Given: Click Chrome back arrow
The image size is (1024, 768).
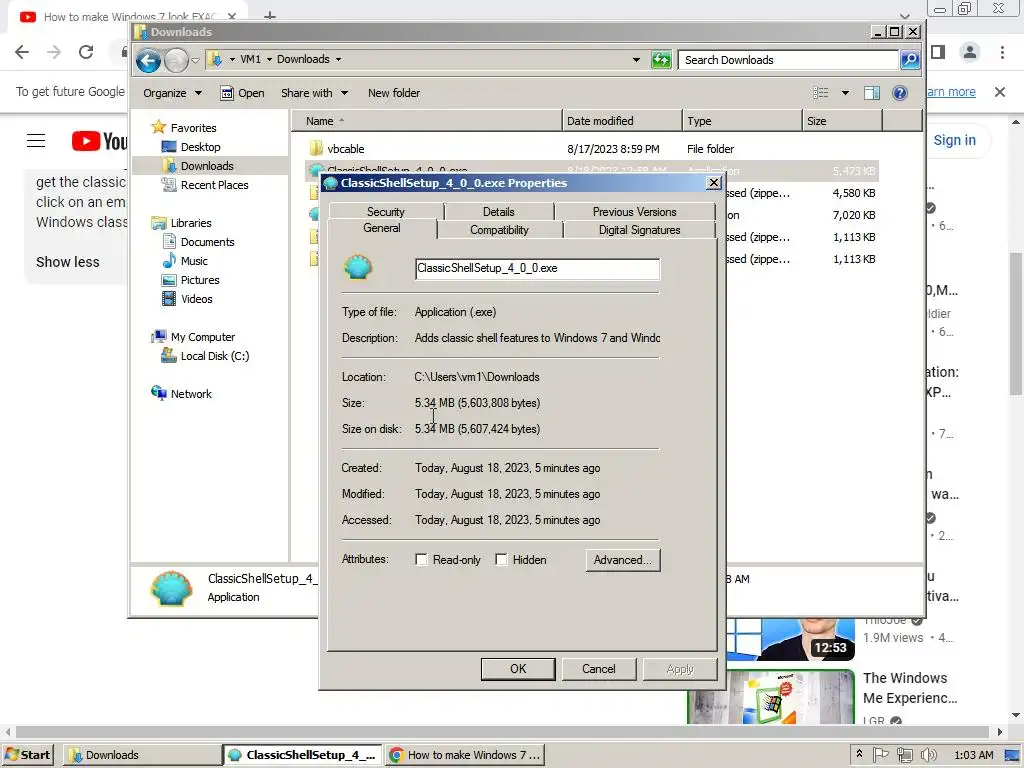Looking at the screenshot, I should (x=22, y=52).
